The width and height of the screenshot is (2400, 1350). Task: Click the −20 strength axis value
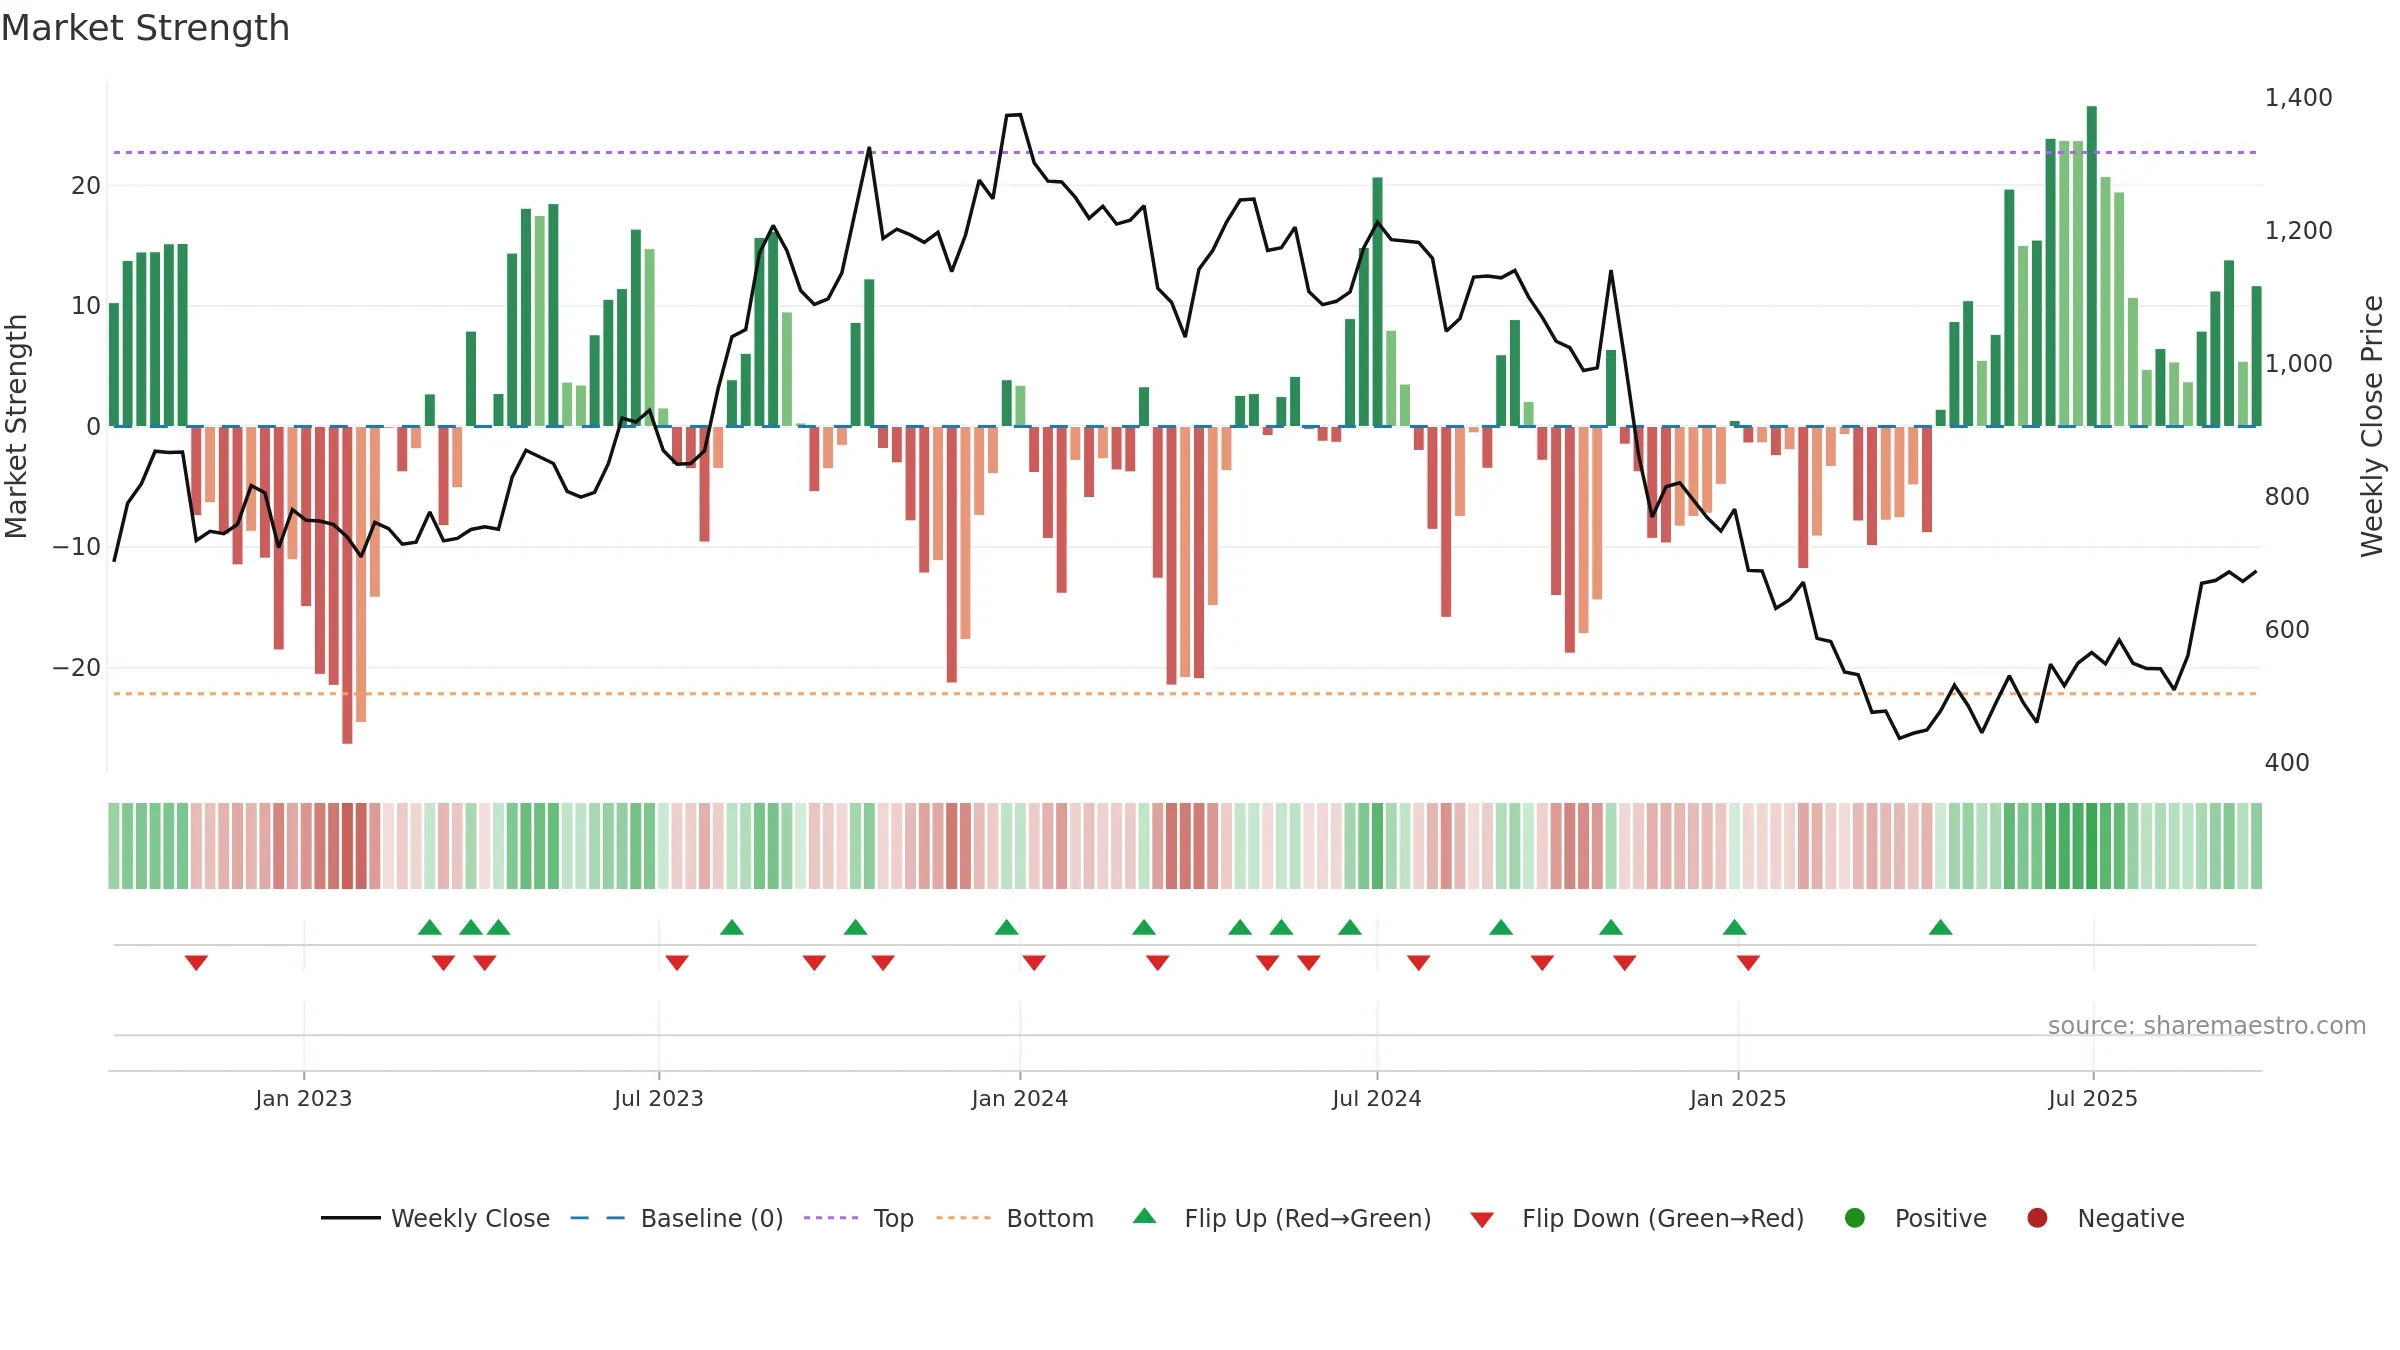(77, 667)
